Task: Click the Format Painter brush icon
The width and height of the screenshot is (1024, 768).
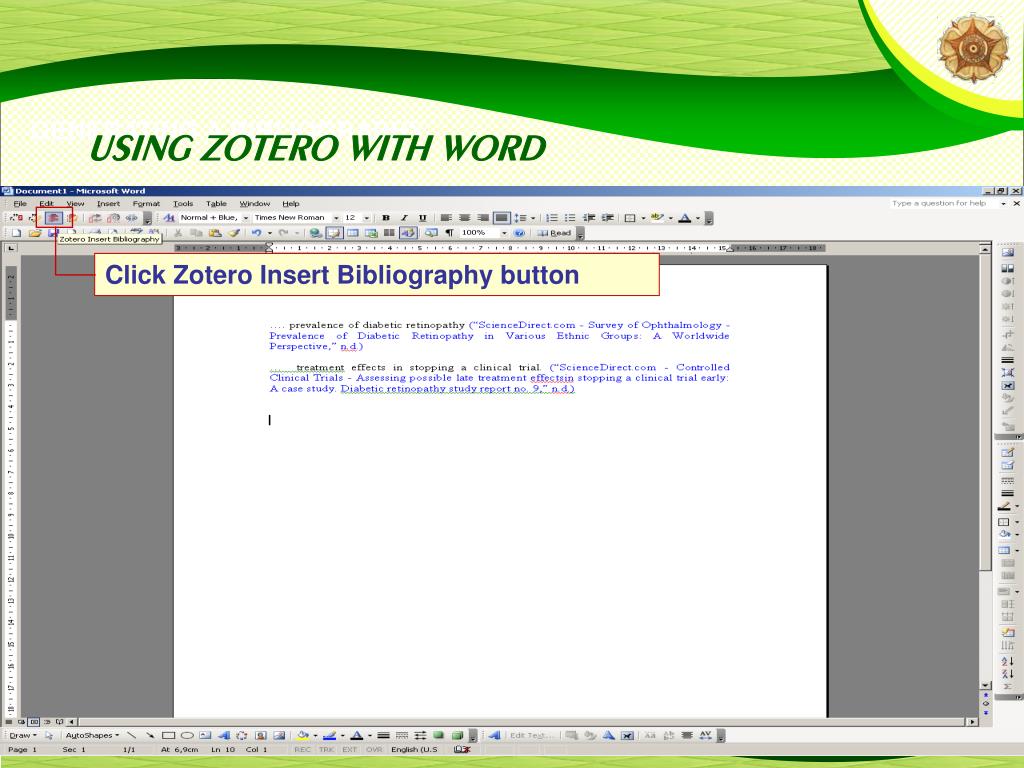Action: [x=234, y=233]
